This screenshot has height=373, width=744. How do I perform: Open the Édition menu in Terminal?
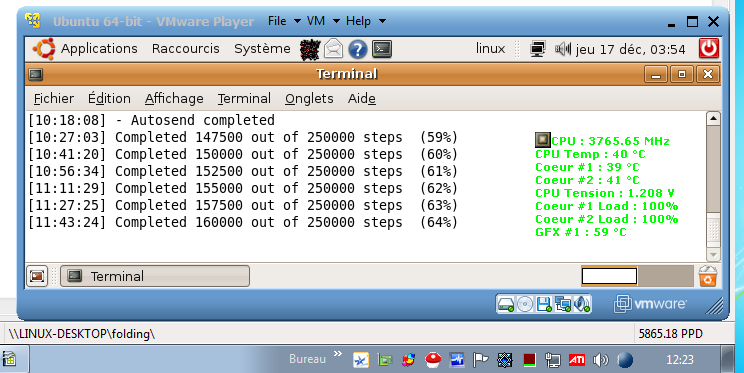pyautogui.click(x=109, y=98)
